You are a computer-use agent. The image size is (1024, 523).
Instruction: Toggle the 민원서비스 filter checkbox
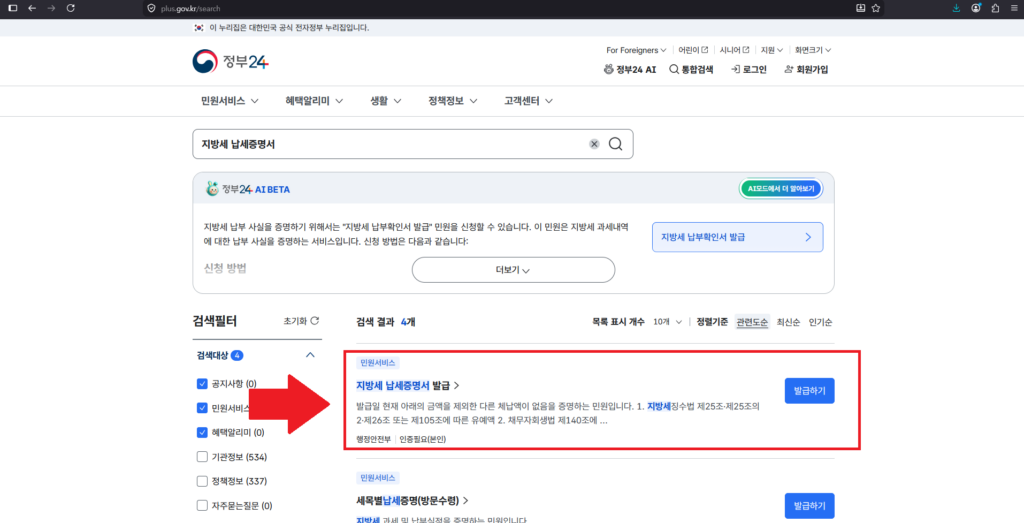point(202,408)
